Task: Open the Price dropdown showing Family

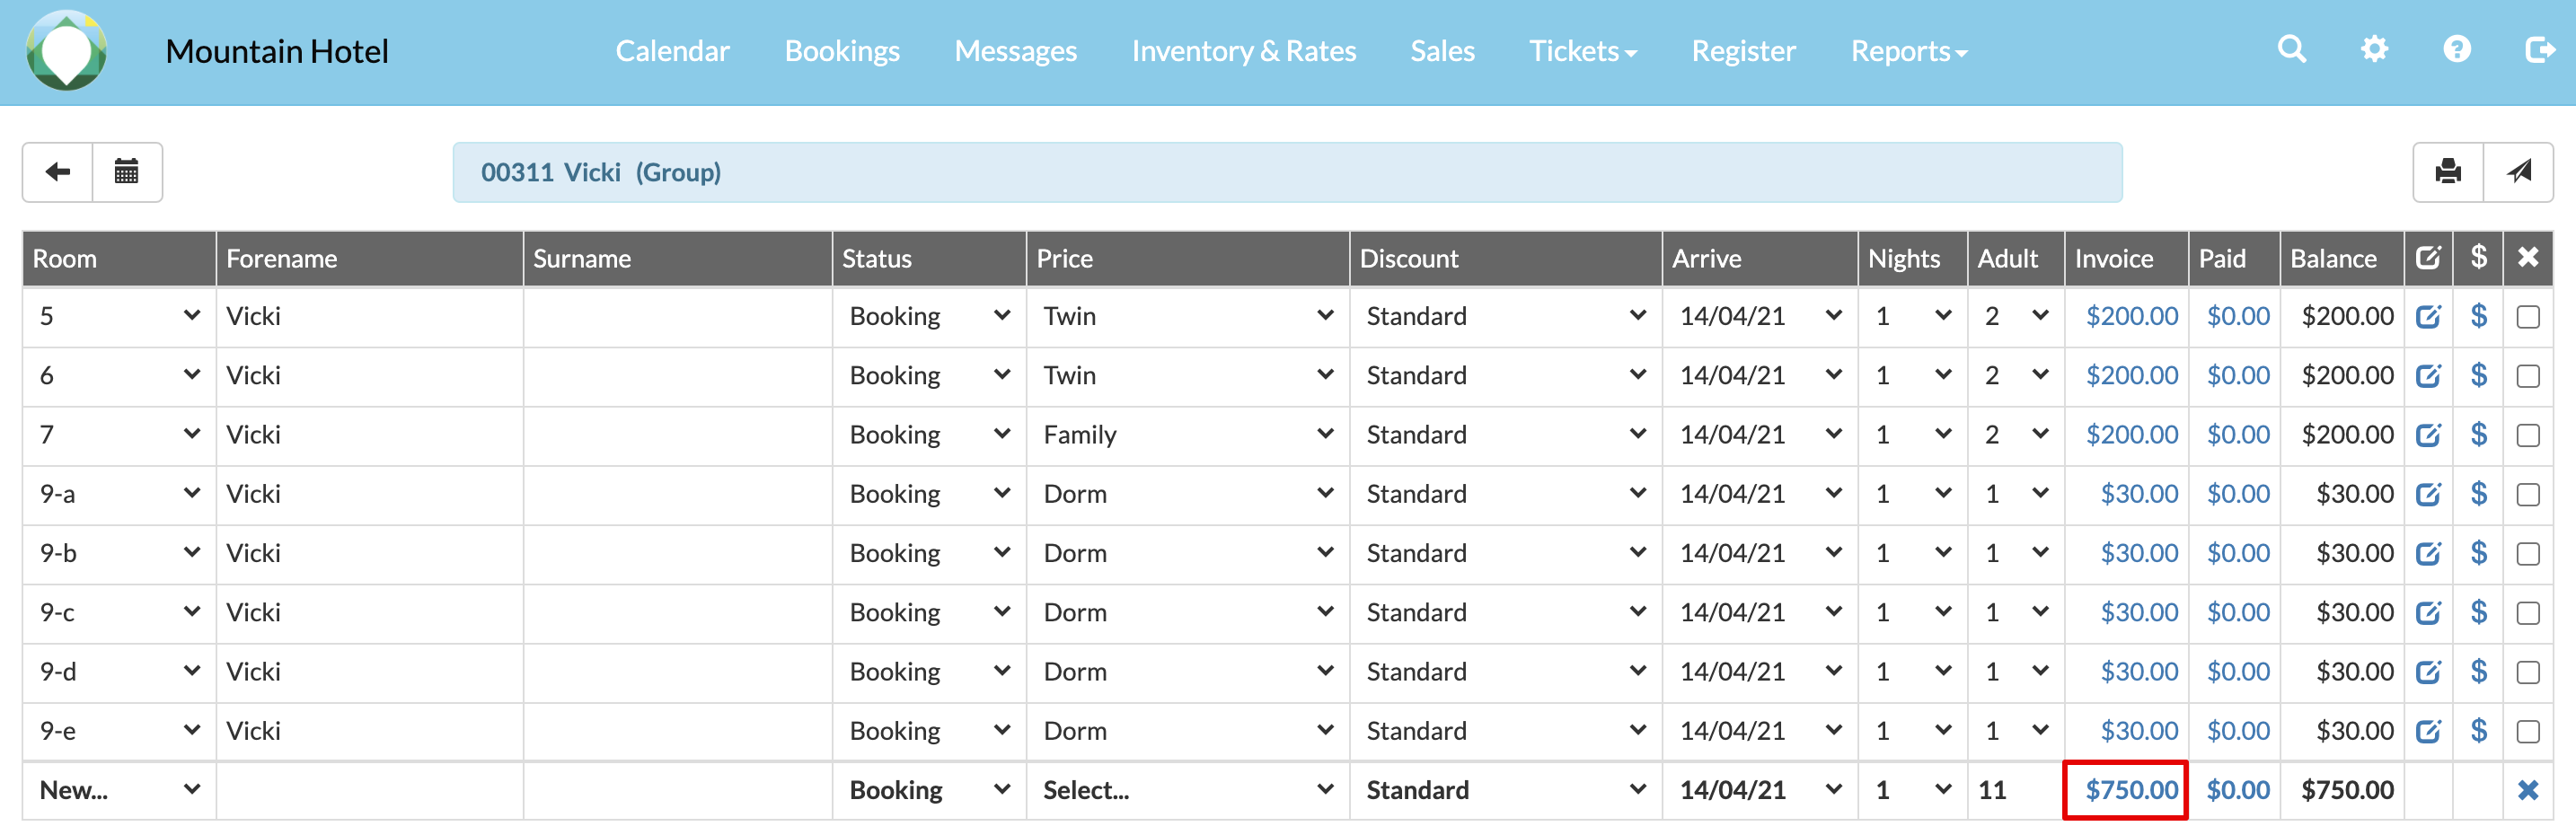Action: pyautogui.click(x=1187, y=435)
